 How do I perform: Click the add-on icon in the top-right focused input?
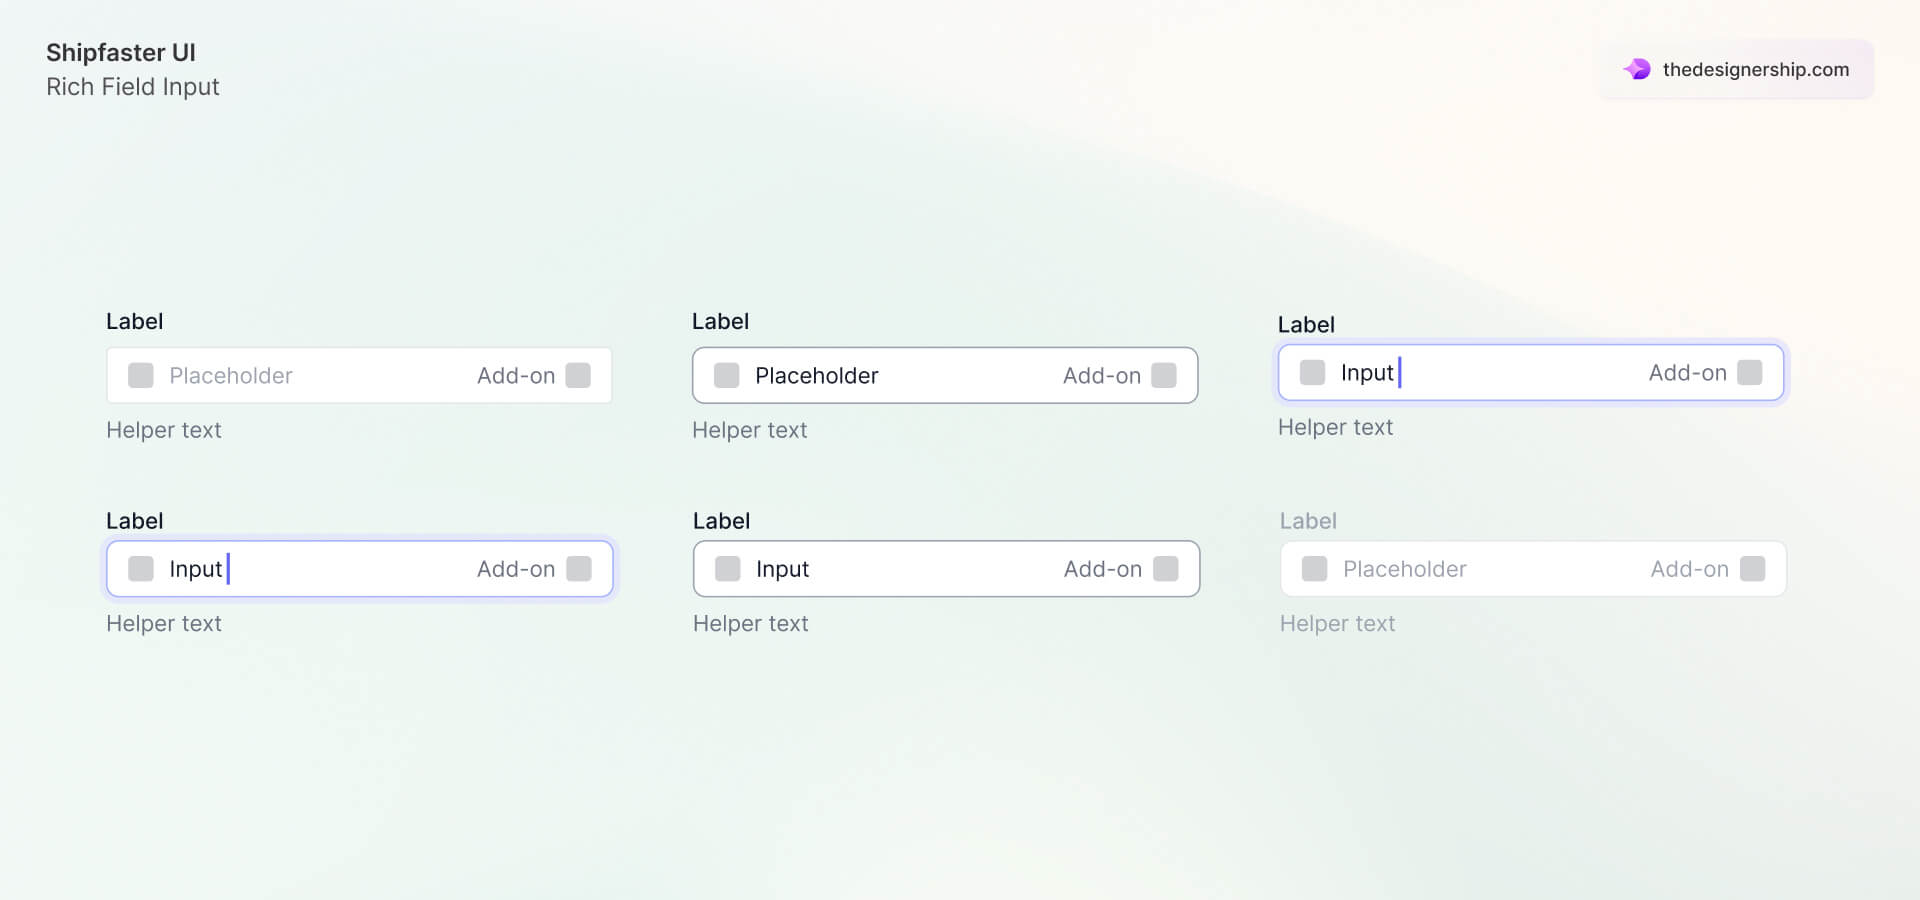click(1750, 372)
